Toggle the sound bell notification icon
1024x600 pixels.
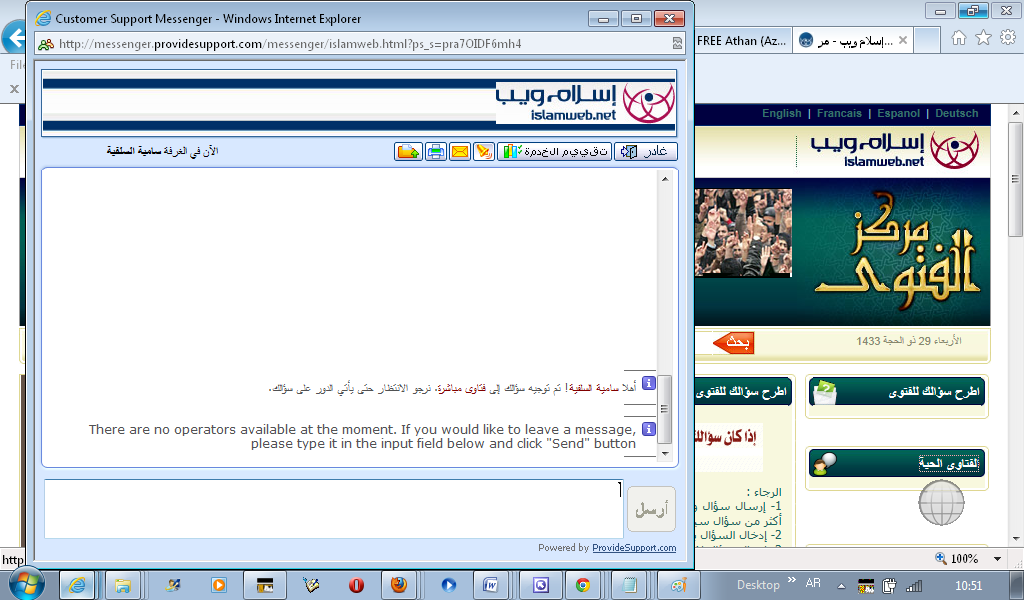pos(484,151)
